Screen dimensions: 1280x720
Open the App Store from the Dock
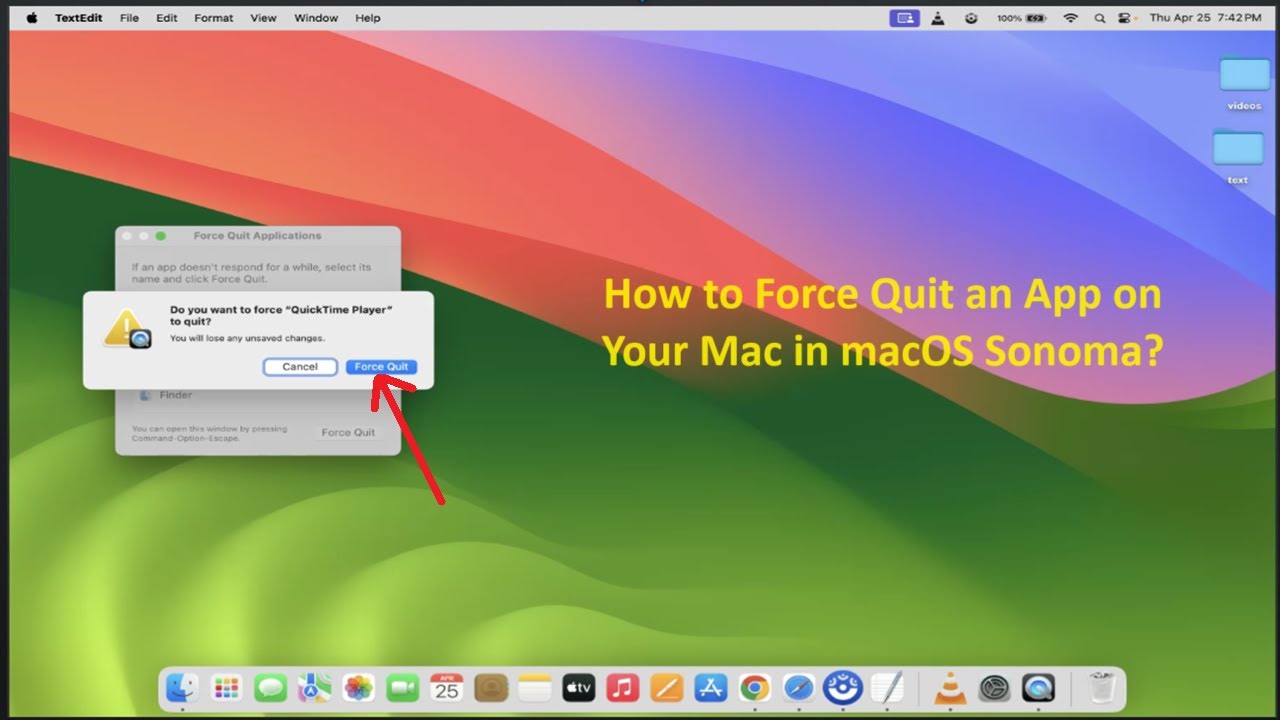coord(711,688)
